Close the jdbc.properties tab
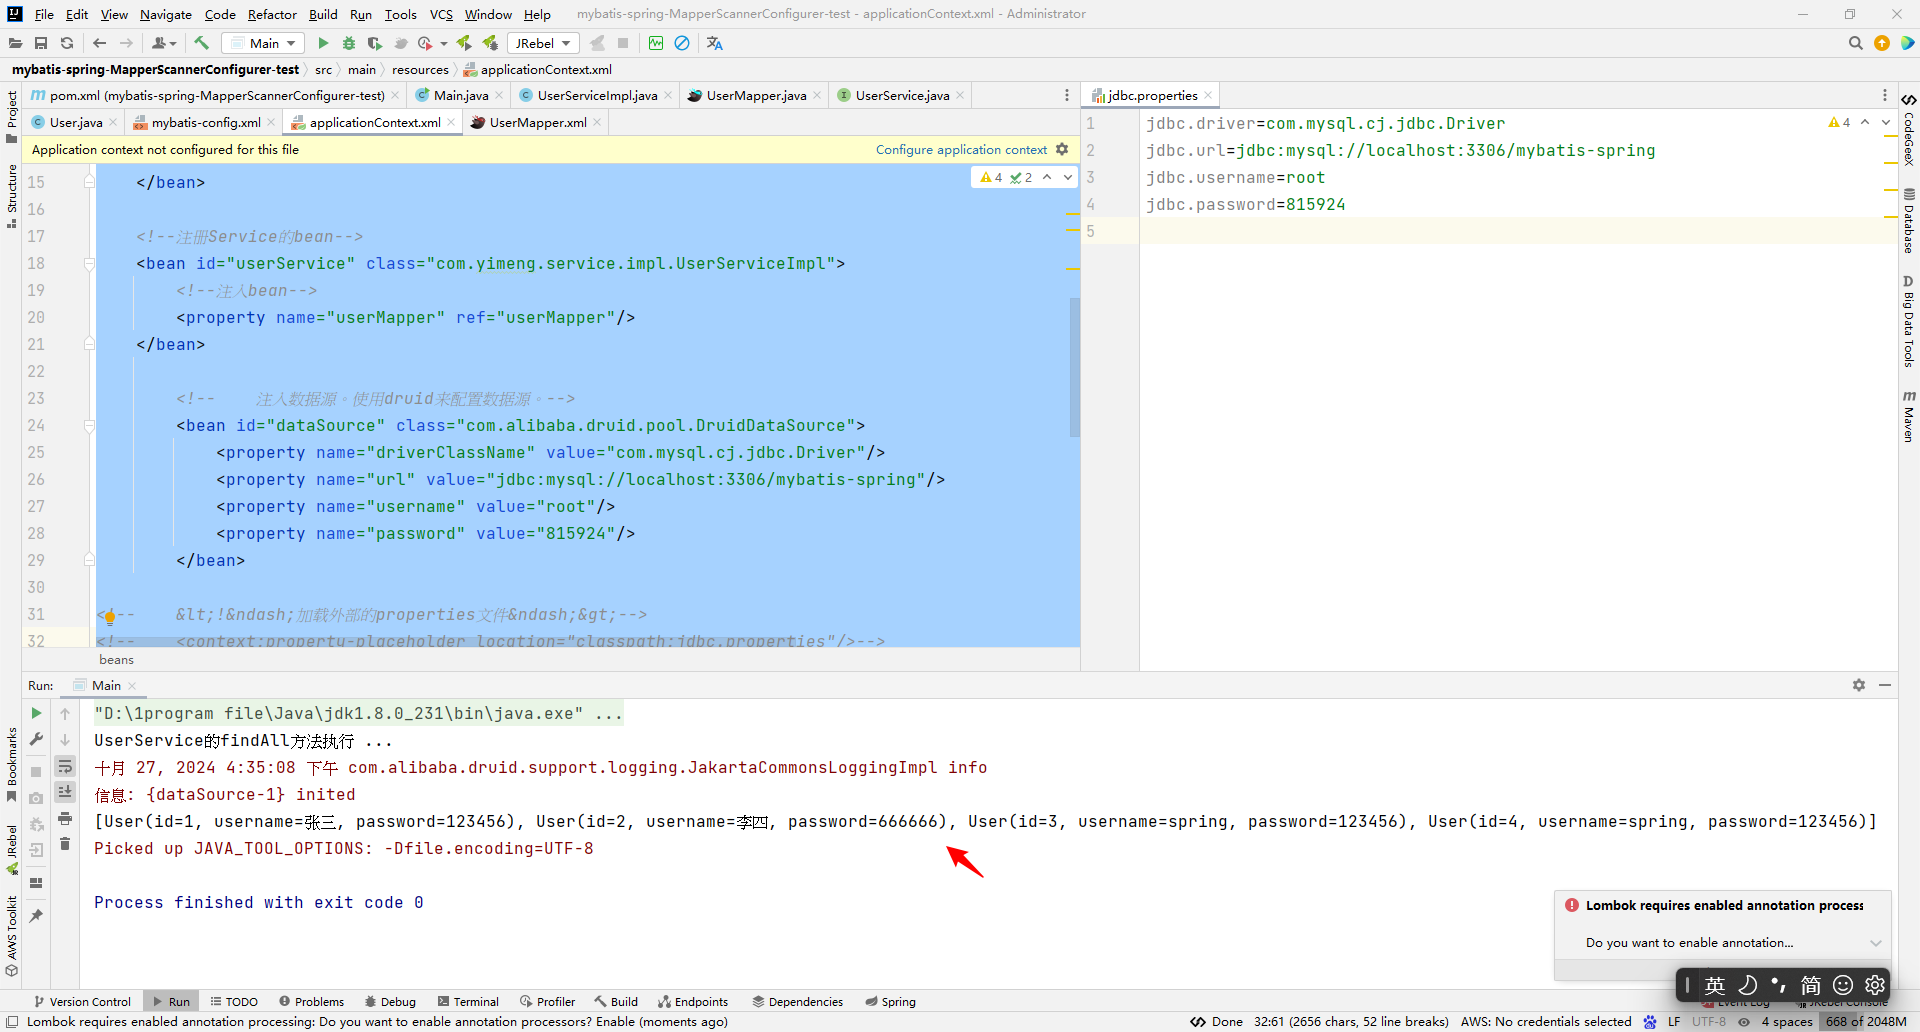 [1208, 95]
